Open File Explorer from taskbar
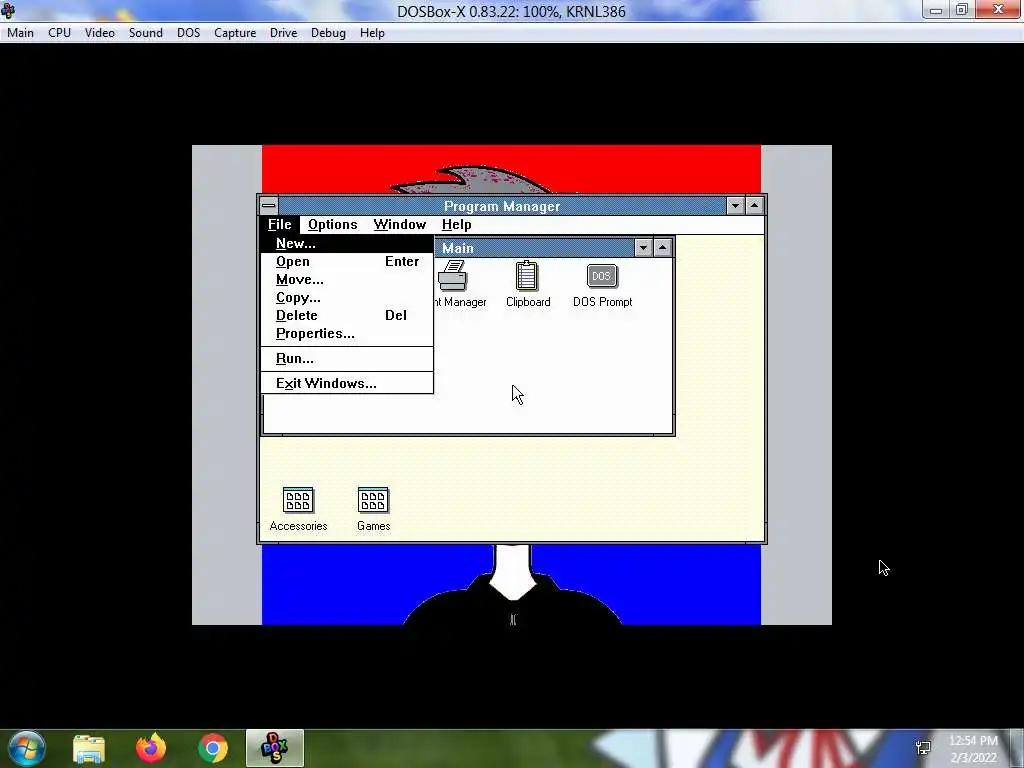 point(89,748)
